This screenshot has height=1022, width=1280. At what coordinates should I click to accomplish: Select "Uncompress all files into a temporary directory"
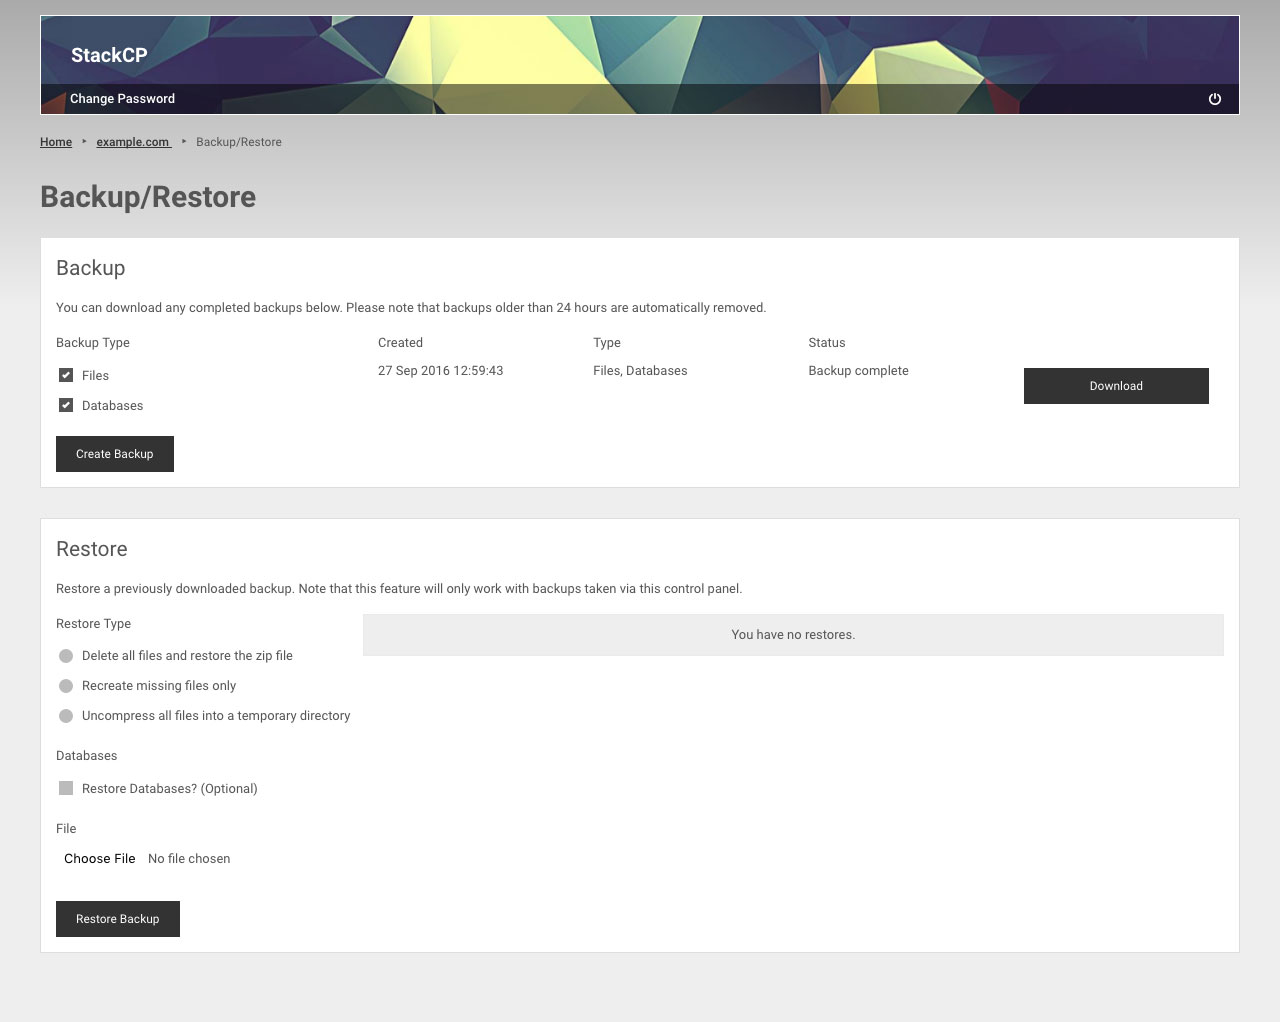pos(65,716)
